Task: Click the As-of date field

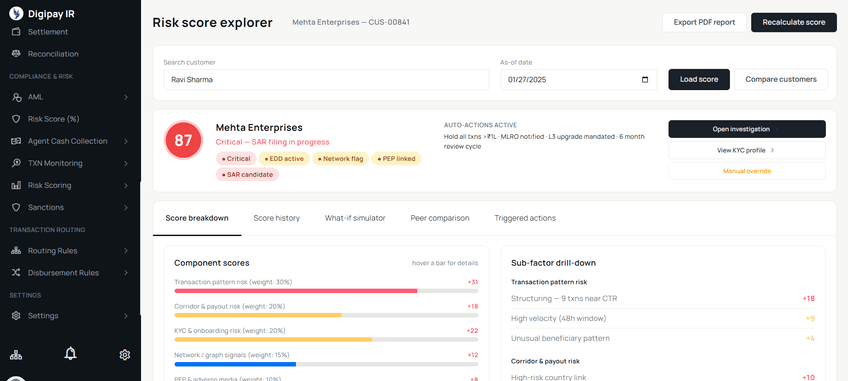Action: [x=579, y=80]
